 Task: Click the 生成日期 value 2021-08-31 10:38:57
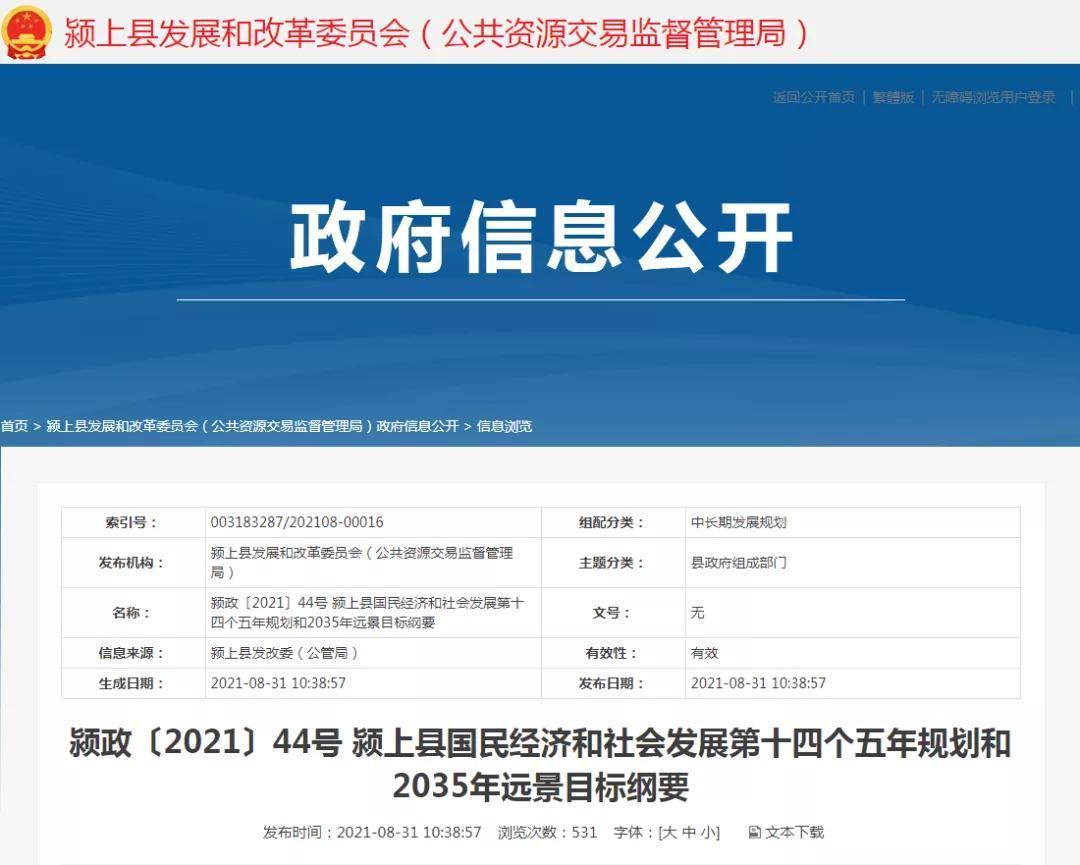(278, 683)
